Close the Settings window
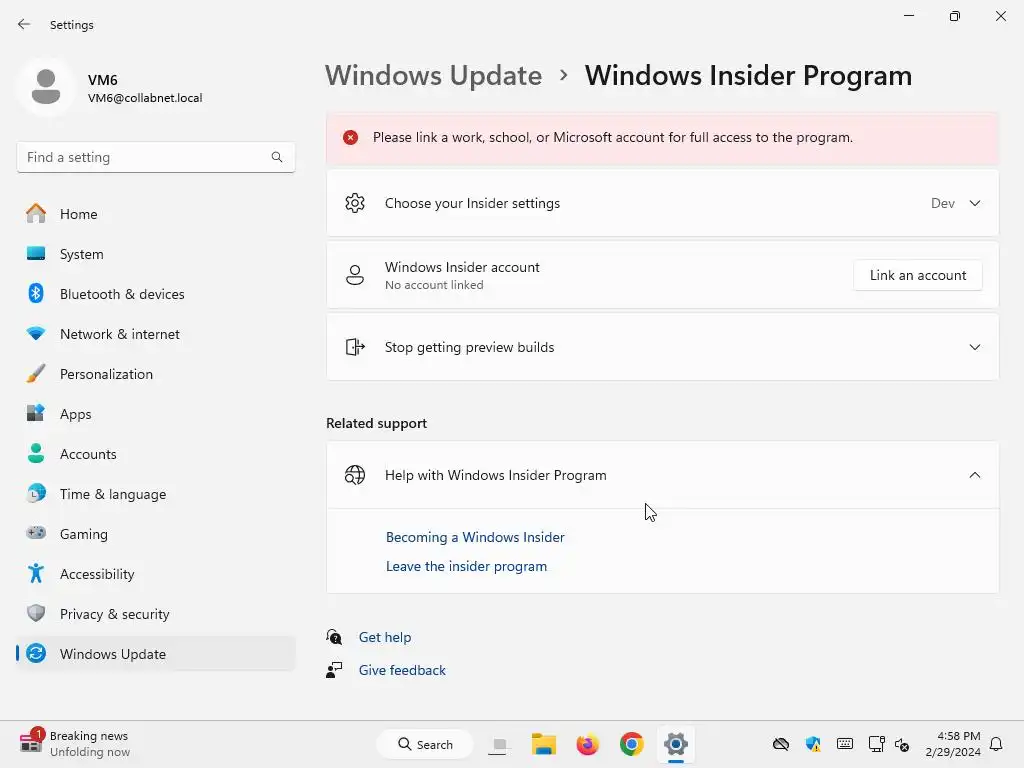Viewport: 1024px width, 768px height. pyautogui.click(x=1000, y=16)
